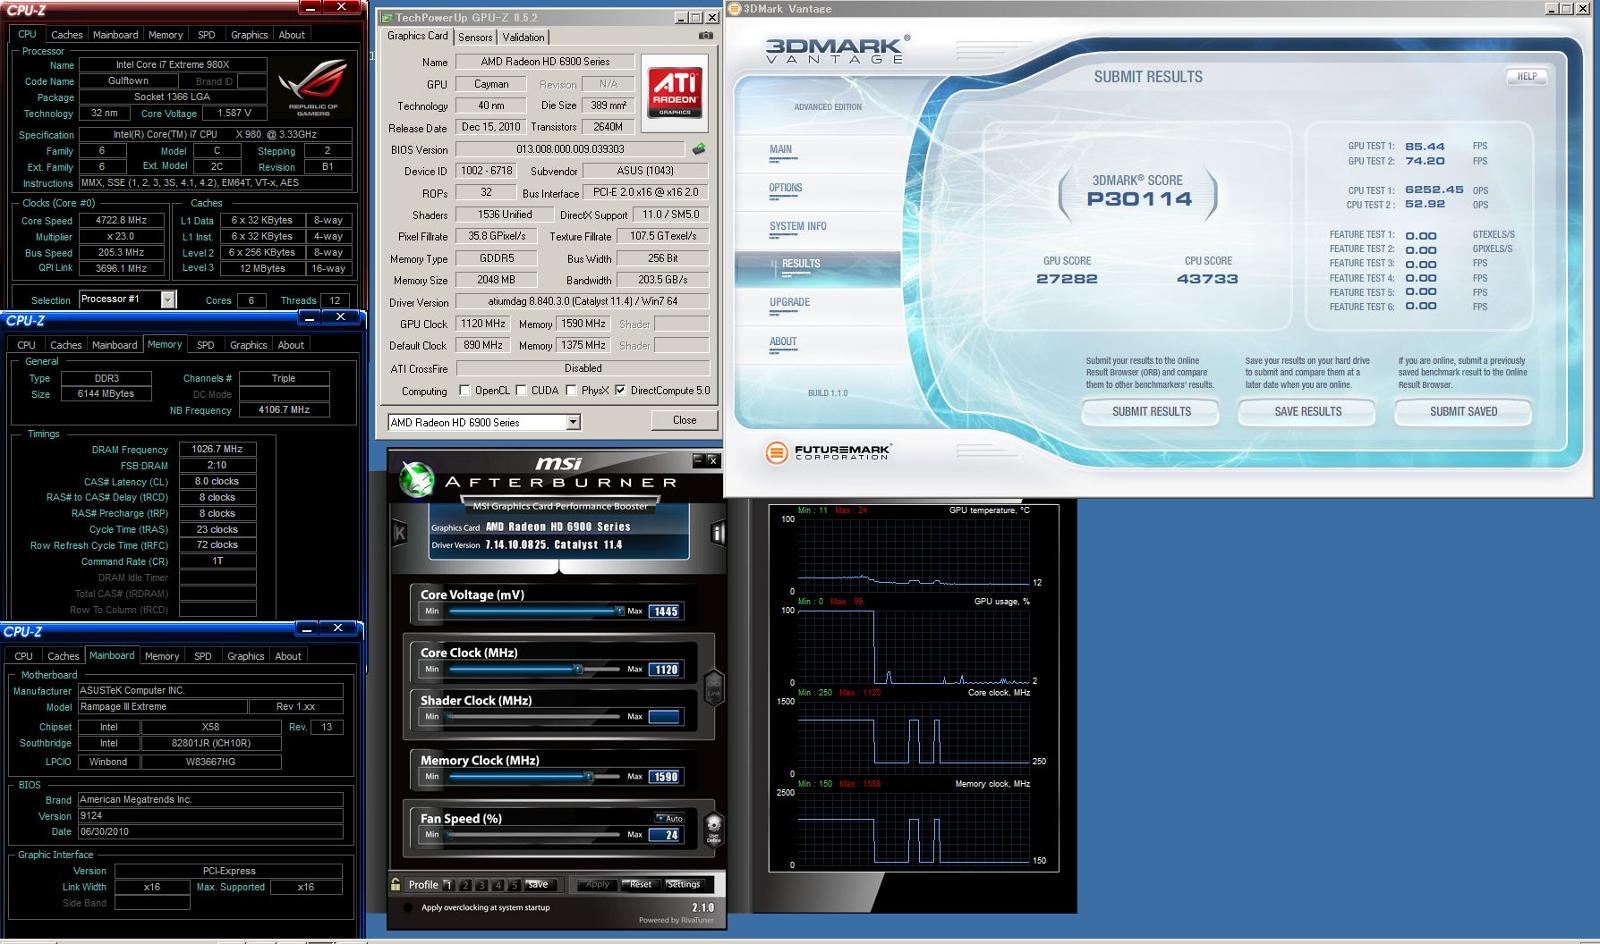Click the Fan Speed slider track

pos(533,834)
